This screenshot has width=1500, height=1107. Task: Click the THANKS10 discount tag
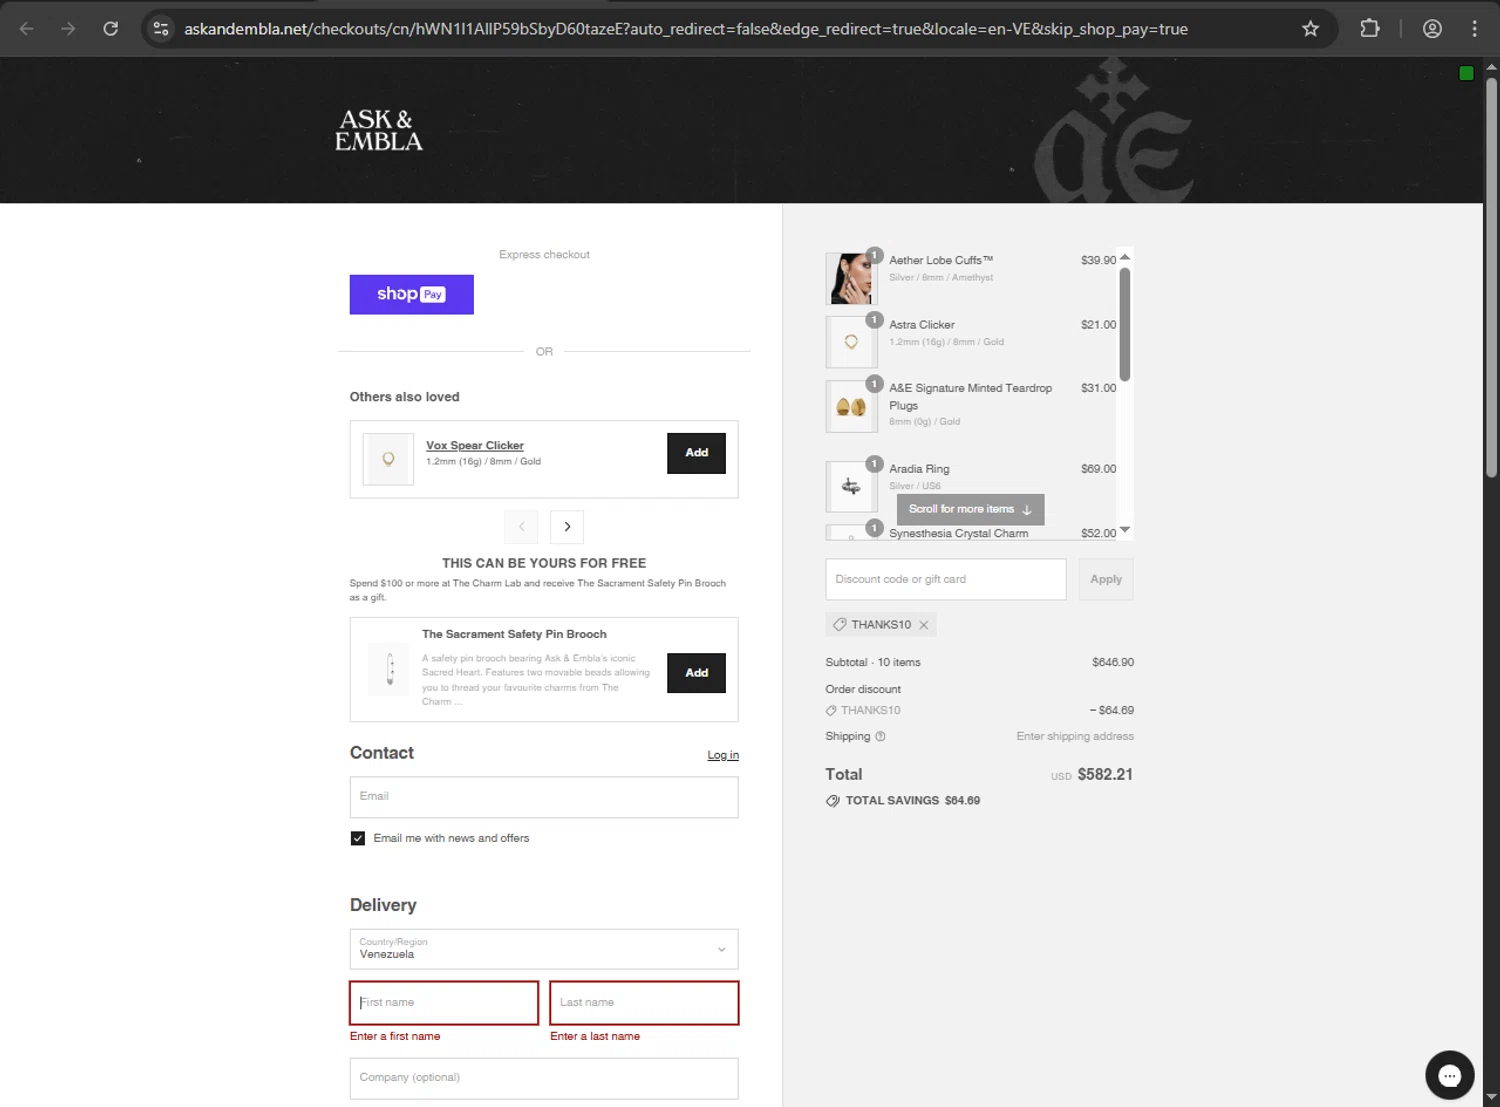pos(881,625)
